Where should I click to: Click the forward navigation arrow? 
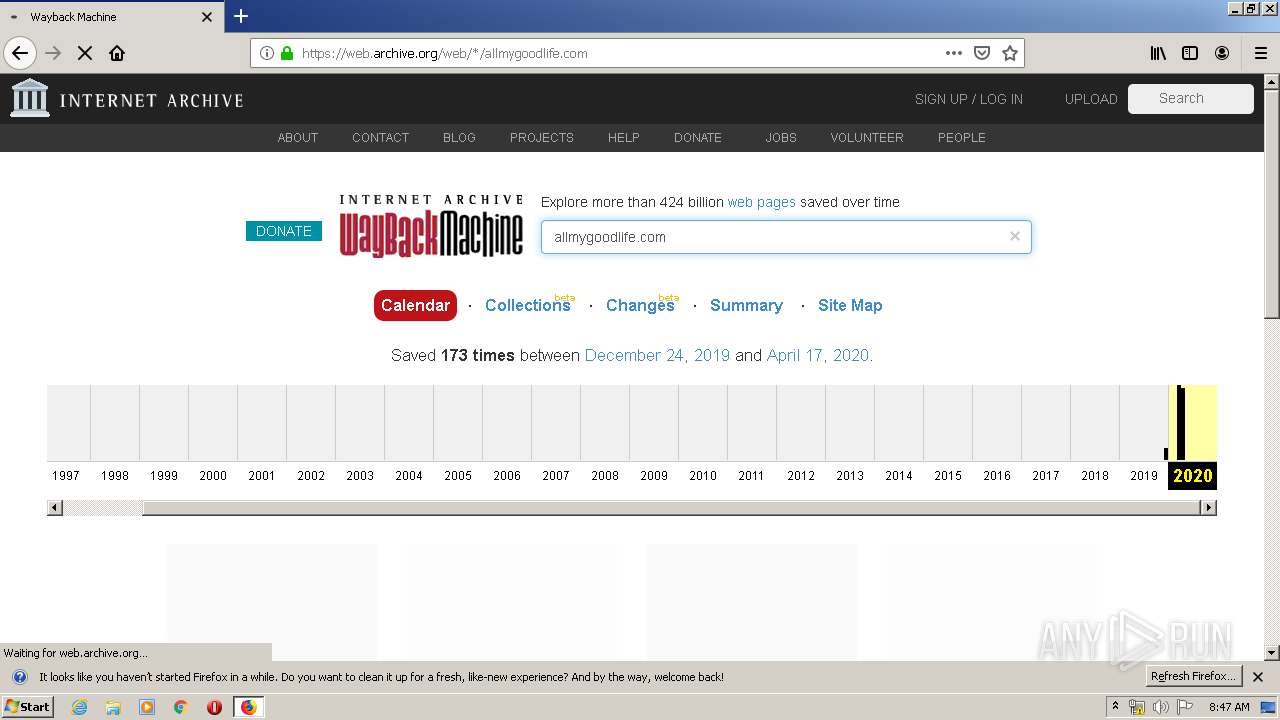pos(53,53)
